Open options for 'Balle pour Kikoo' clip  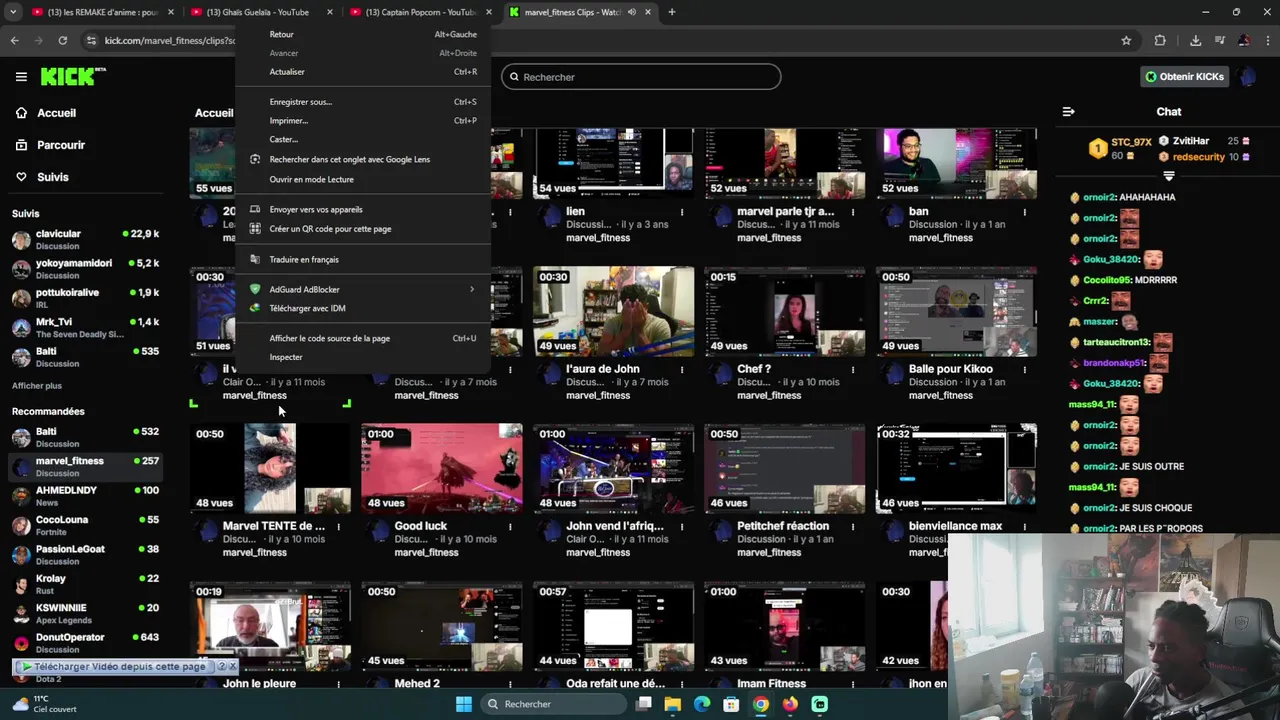[1025, 369]
